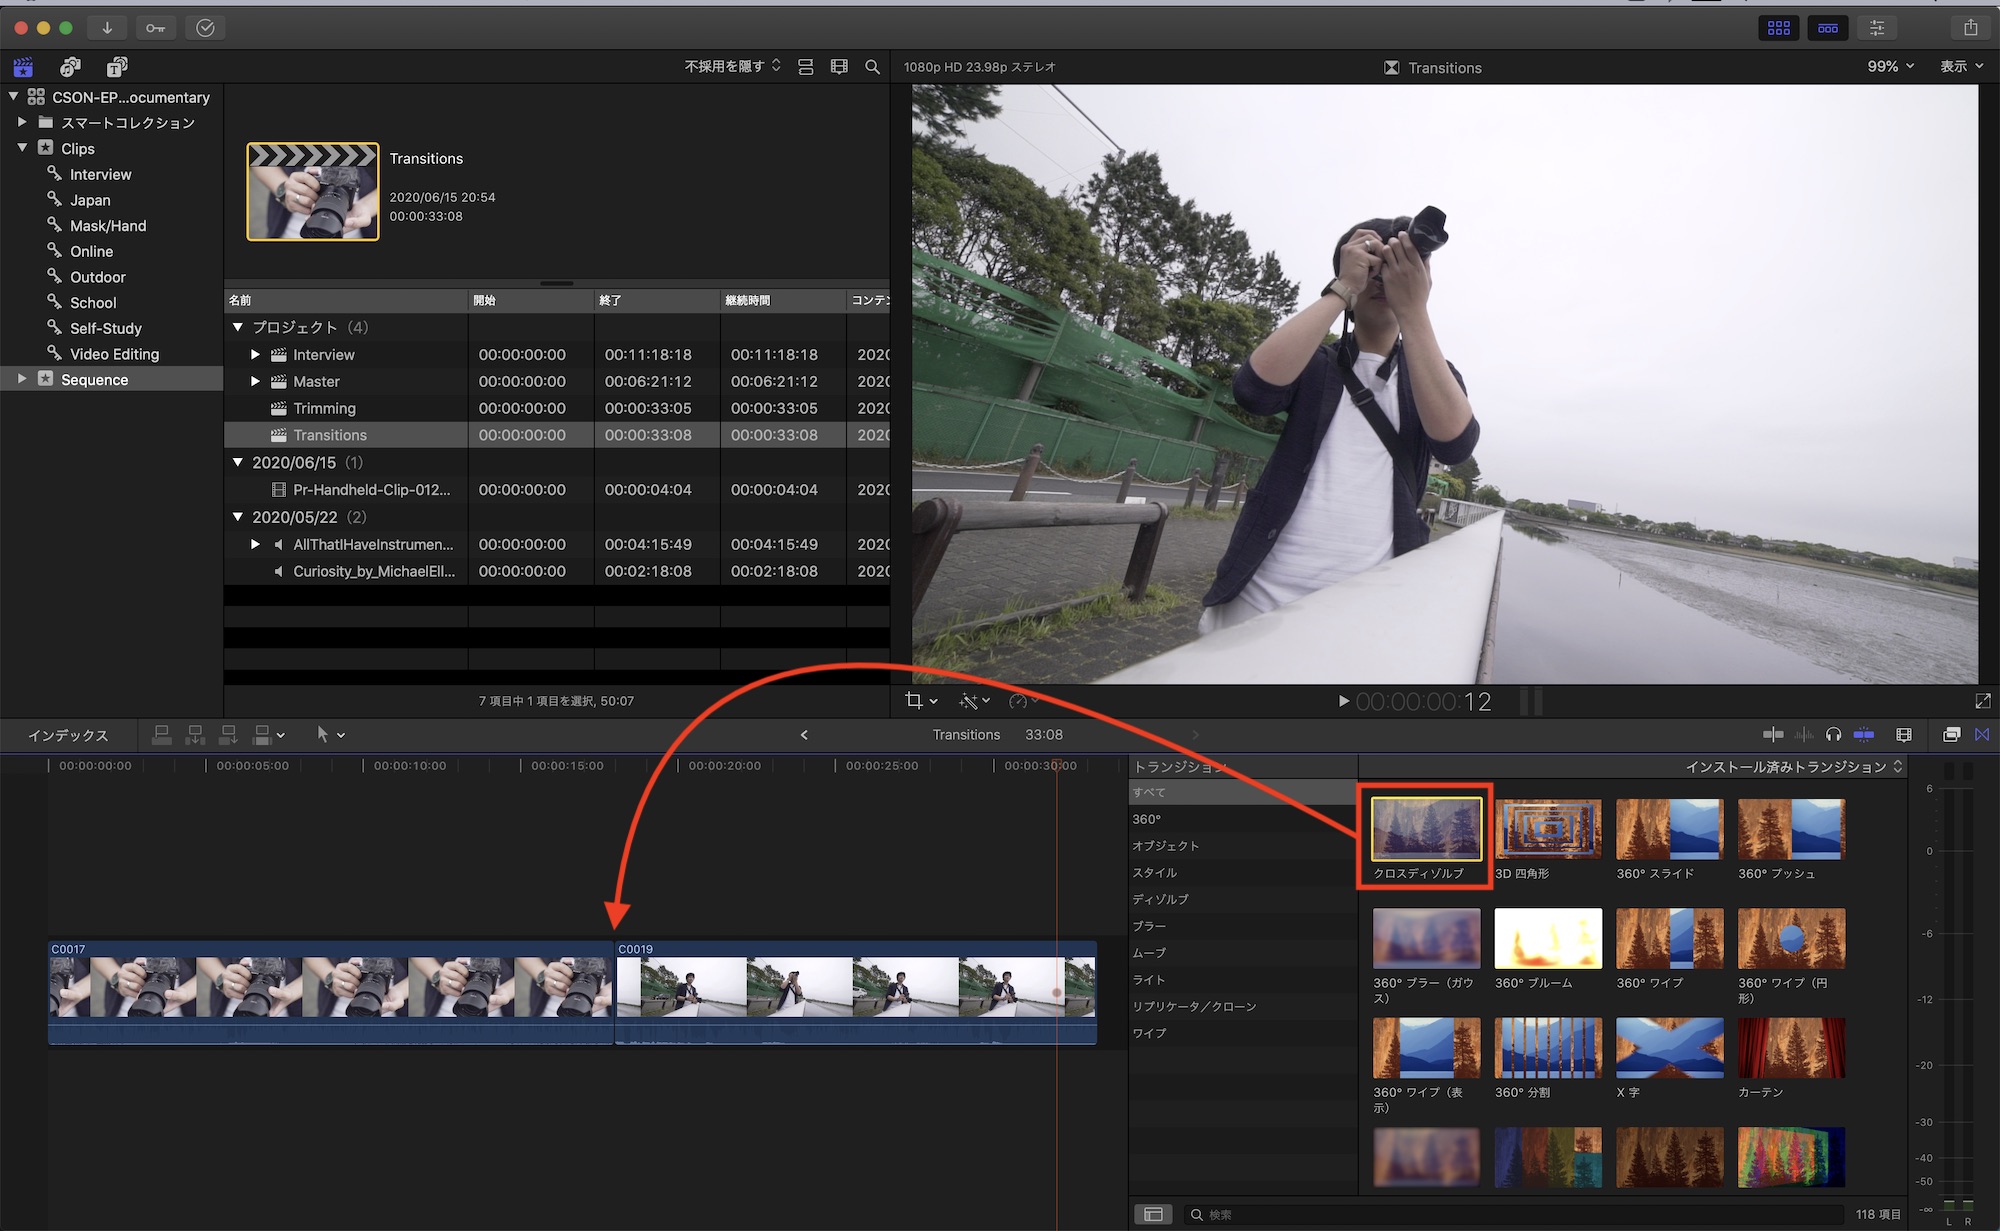This screenshot has height=1231, width=2000.
Task: Select the クロスディゾルブ transition thumbnail
Action: tap(1426, 829)
